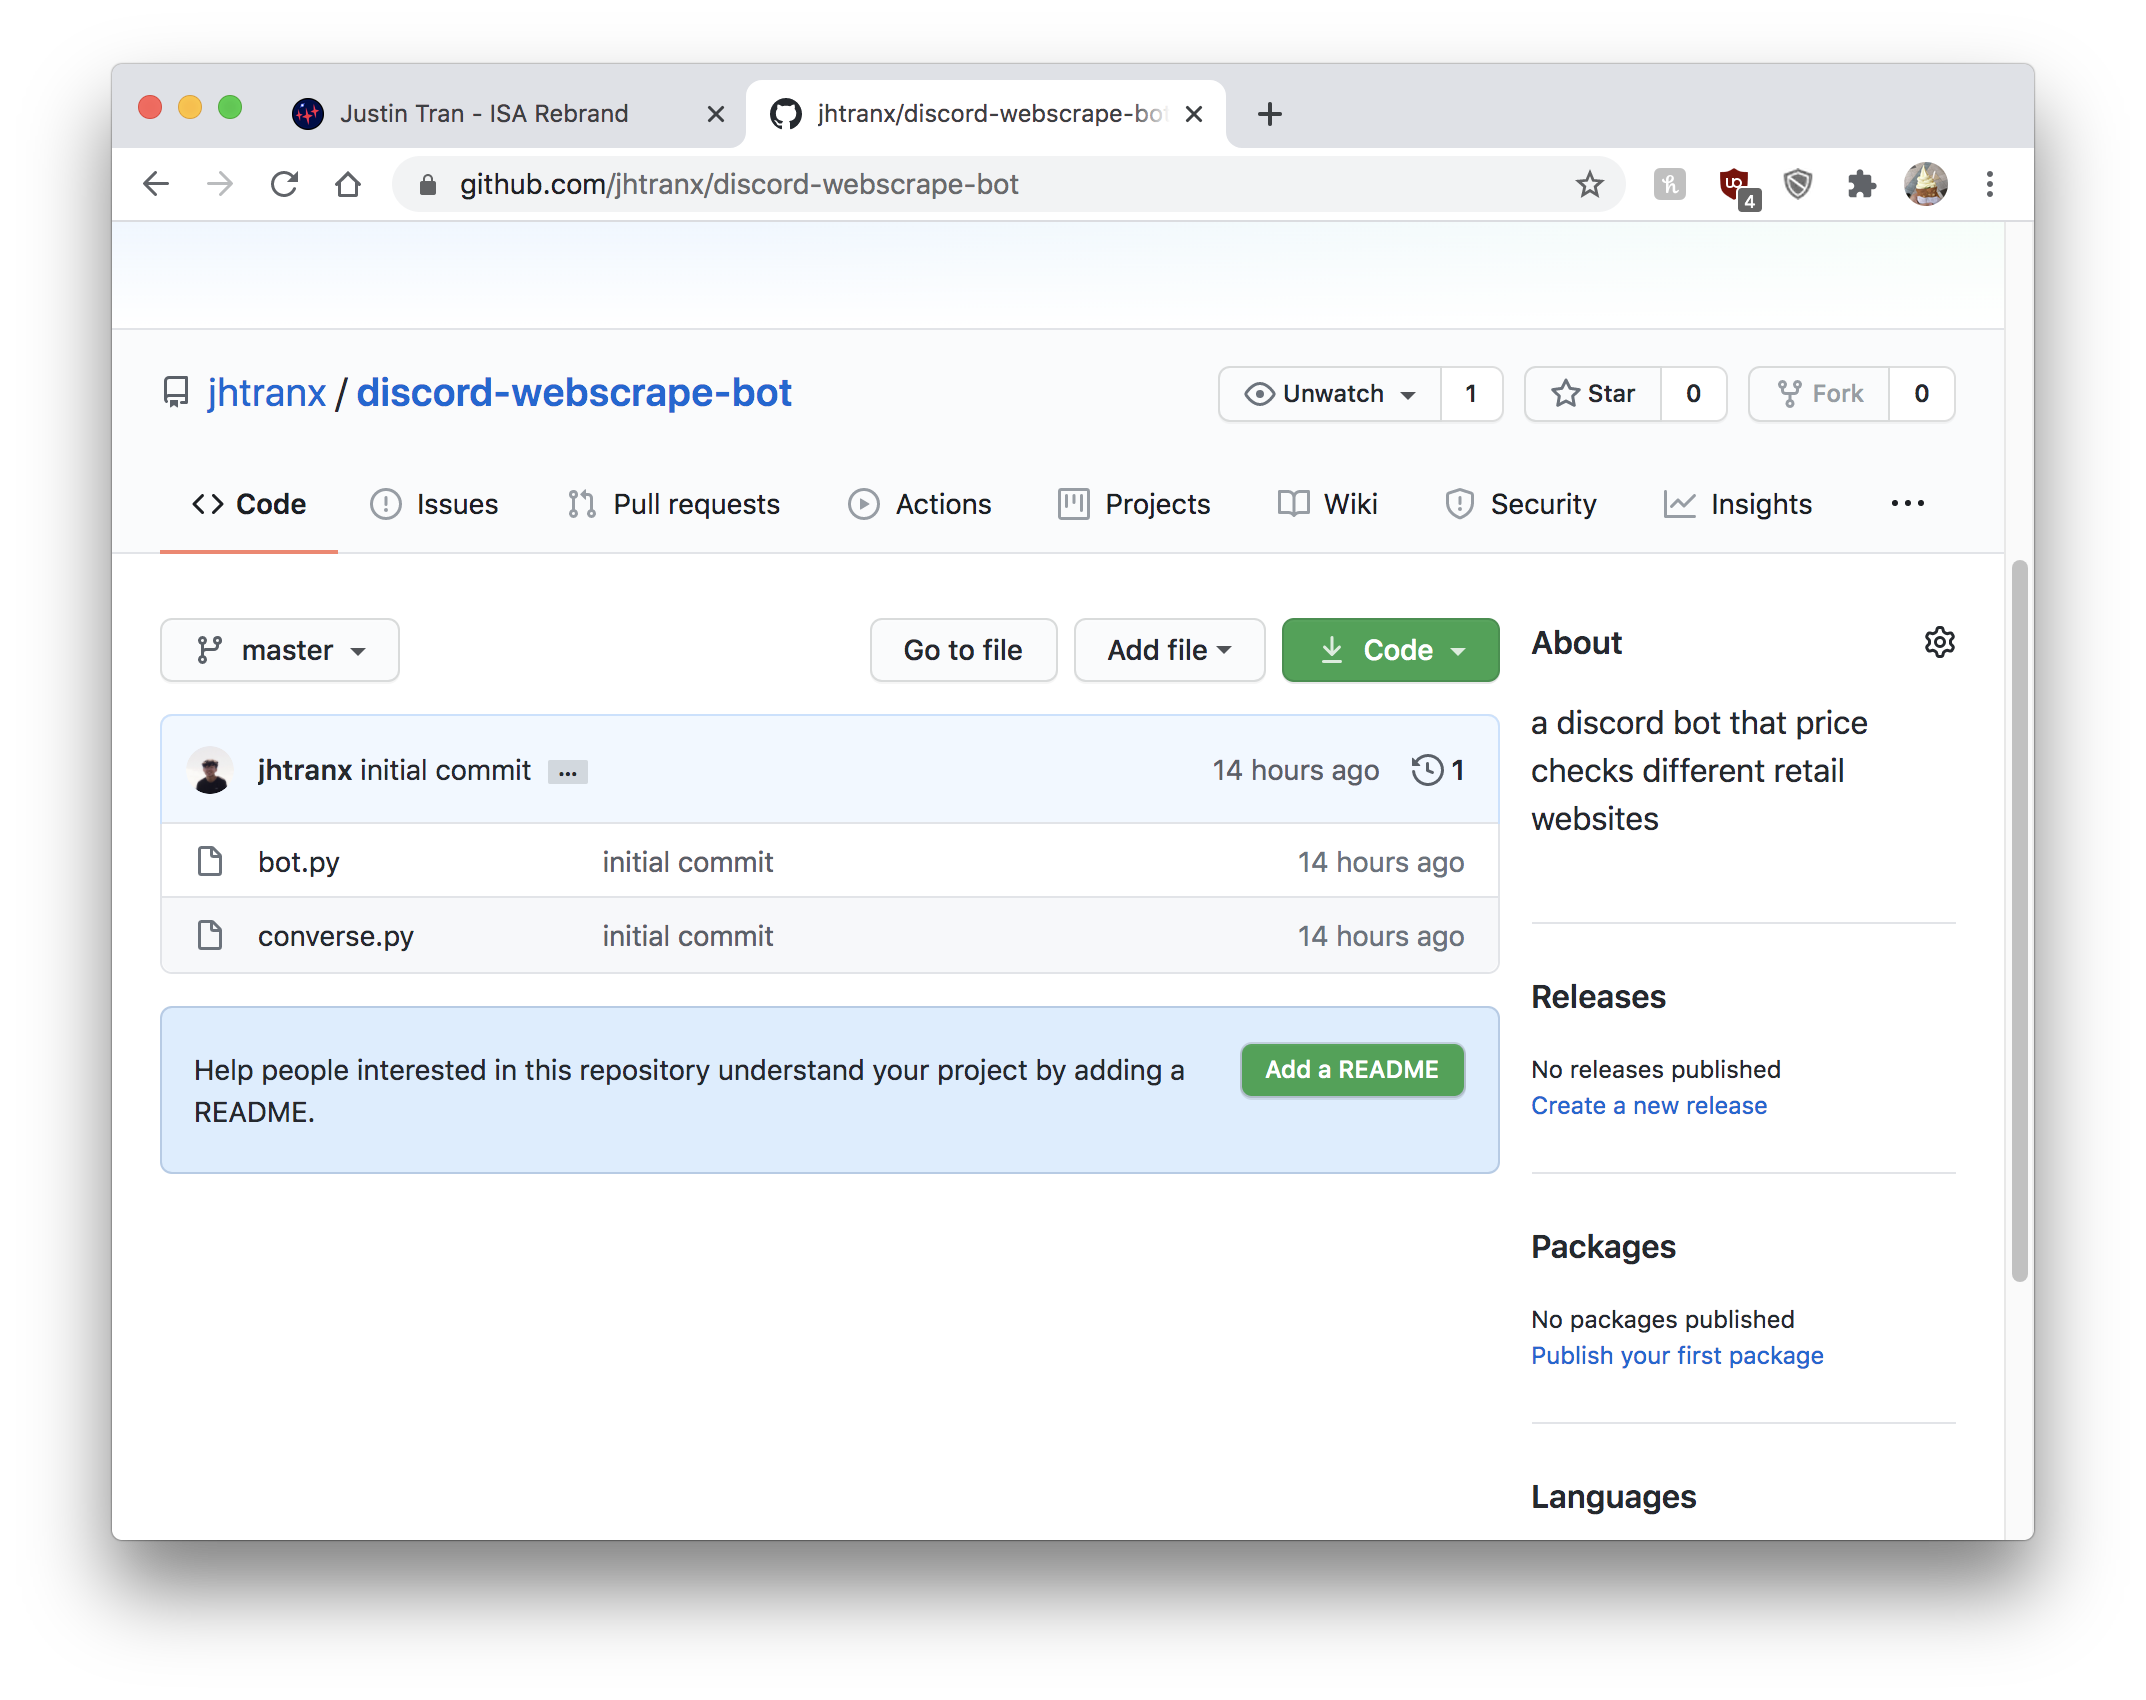Open the Security tab
Viewport: 2146px width, 1700px height.
click(1520, 504)
